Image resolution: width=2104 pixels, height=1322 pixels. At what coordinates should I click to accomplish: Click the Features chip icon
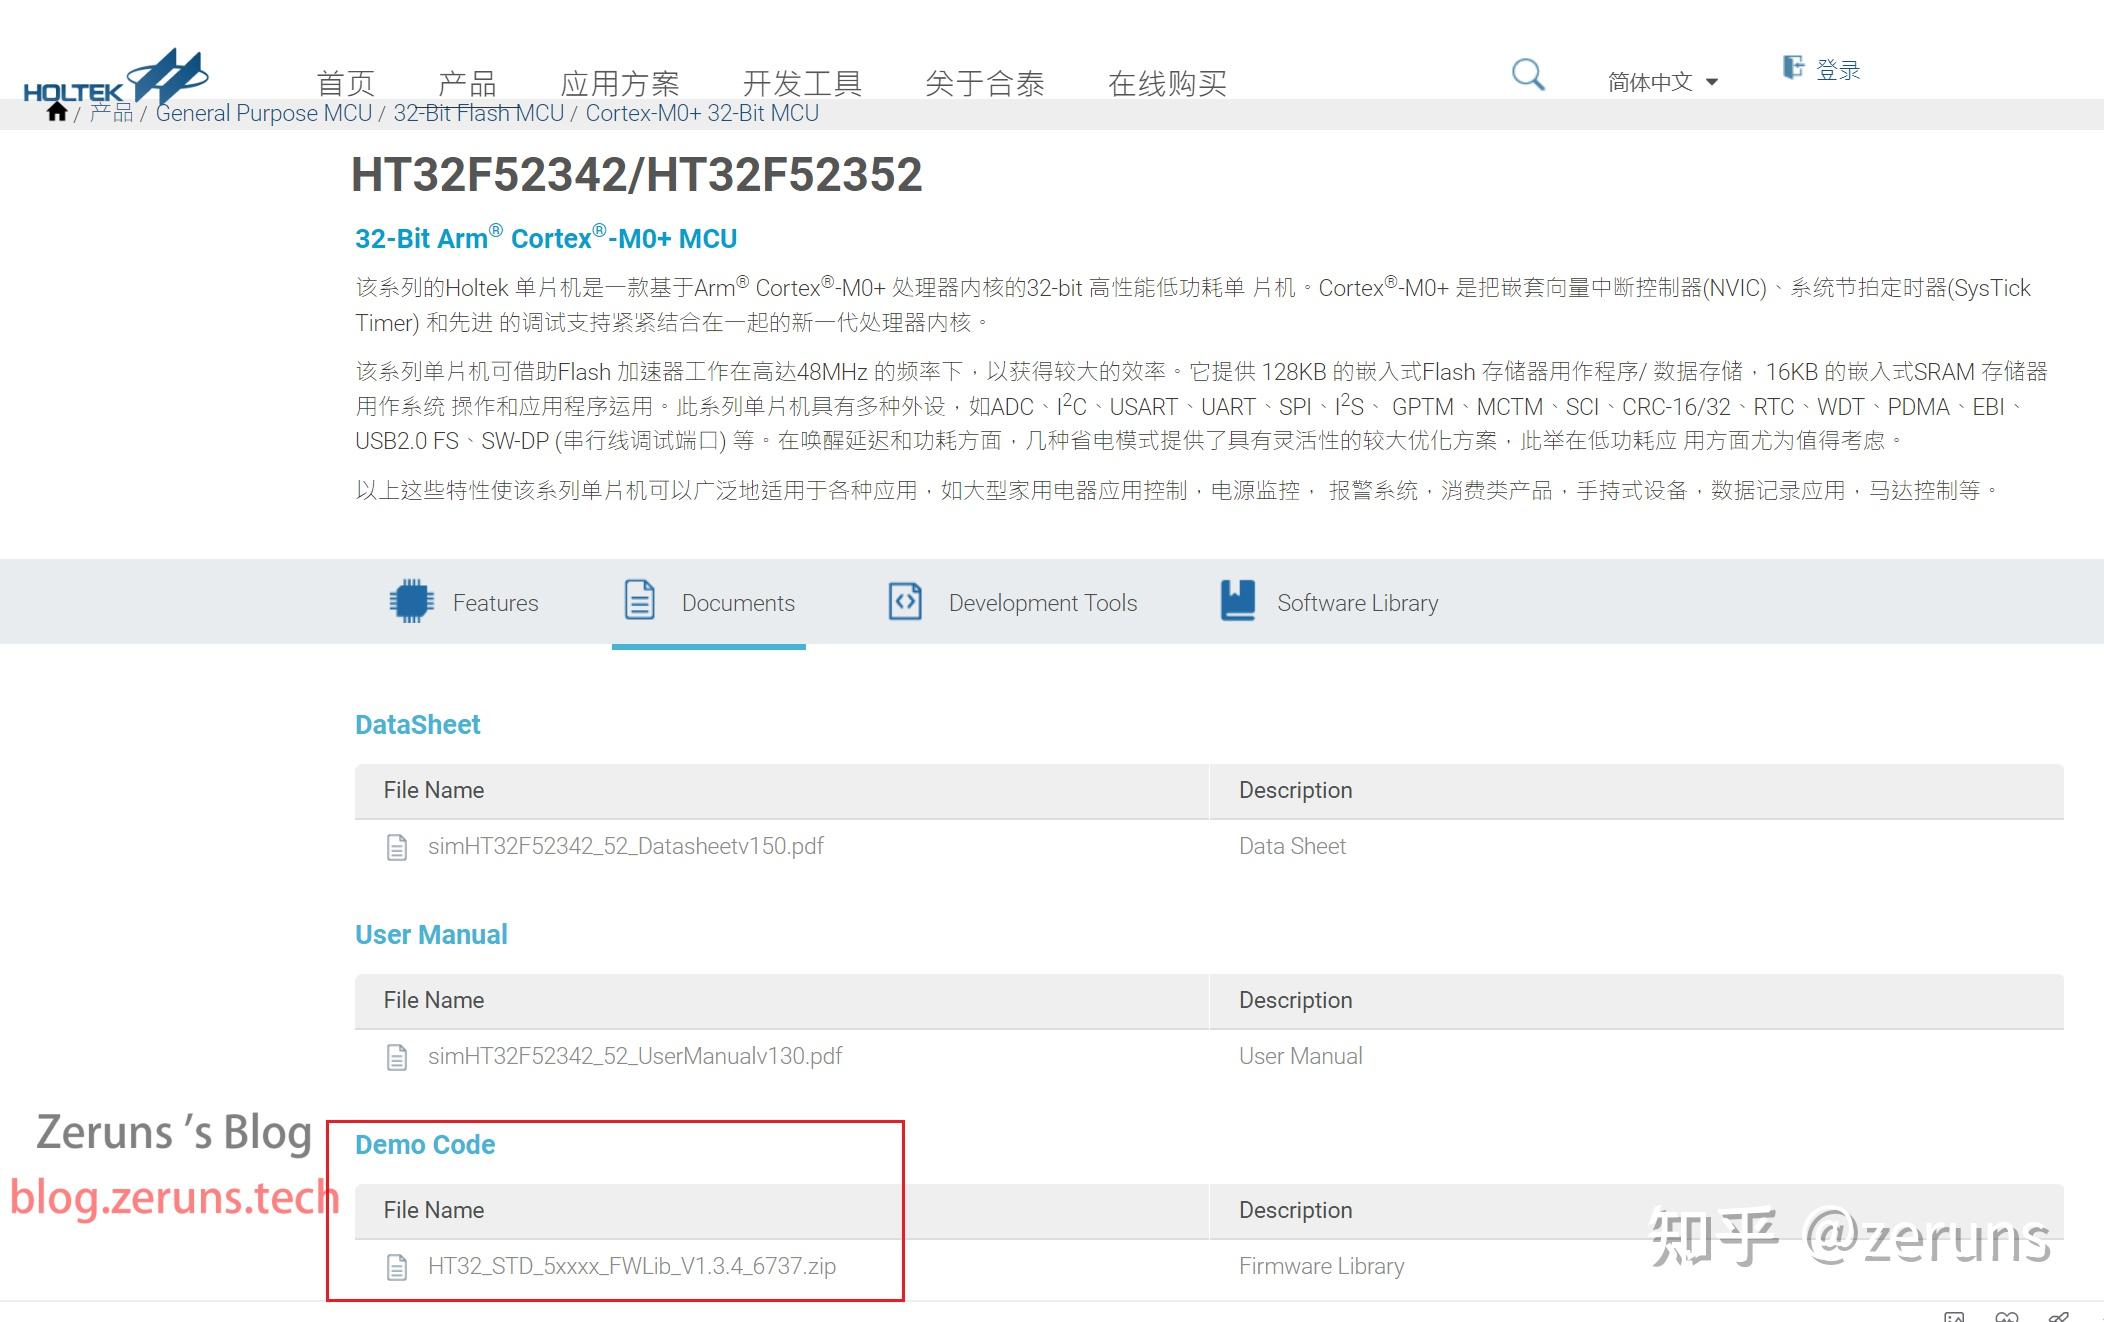(411, 600)
